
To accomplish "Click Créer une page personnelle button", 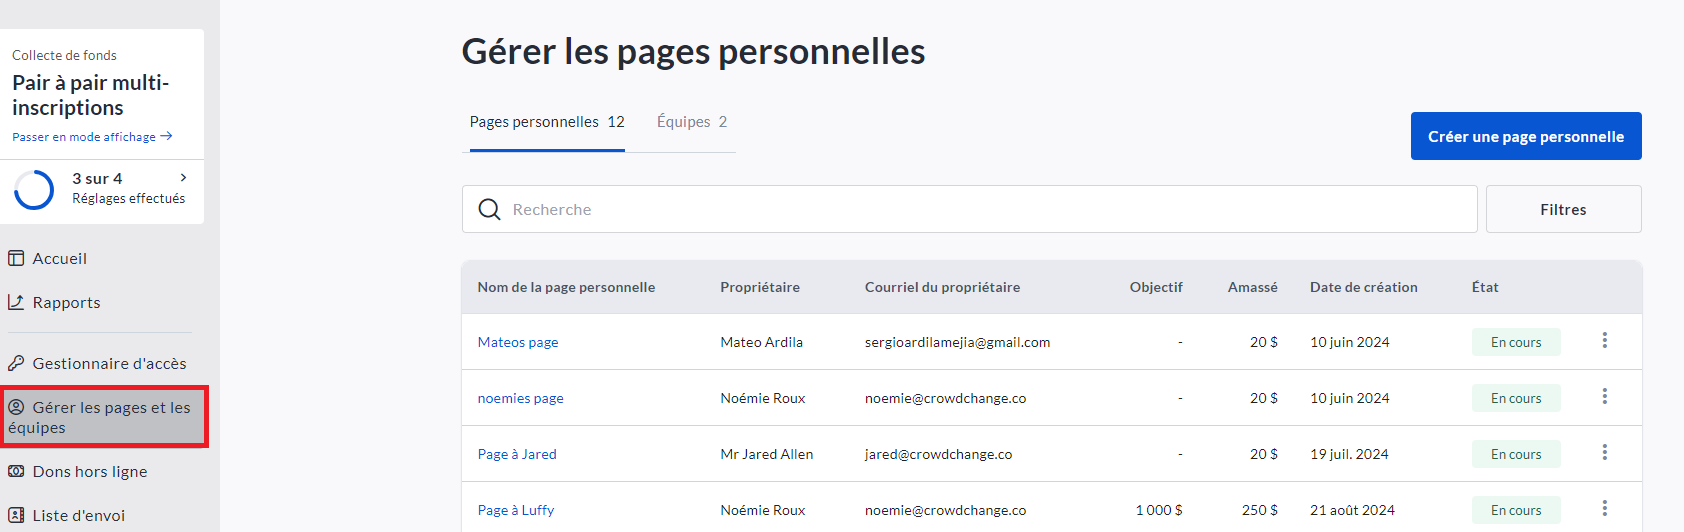I will [x=1525, y=136].
